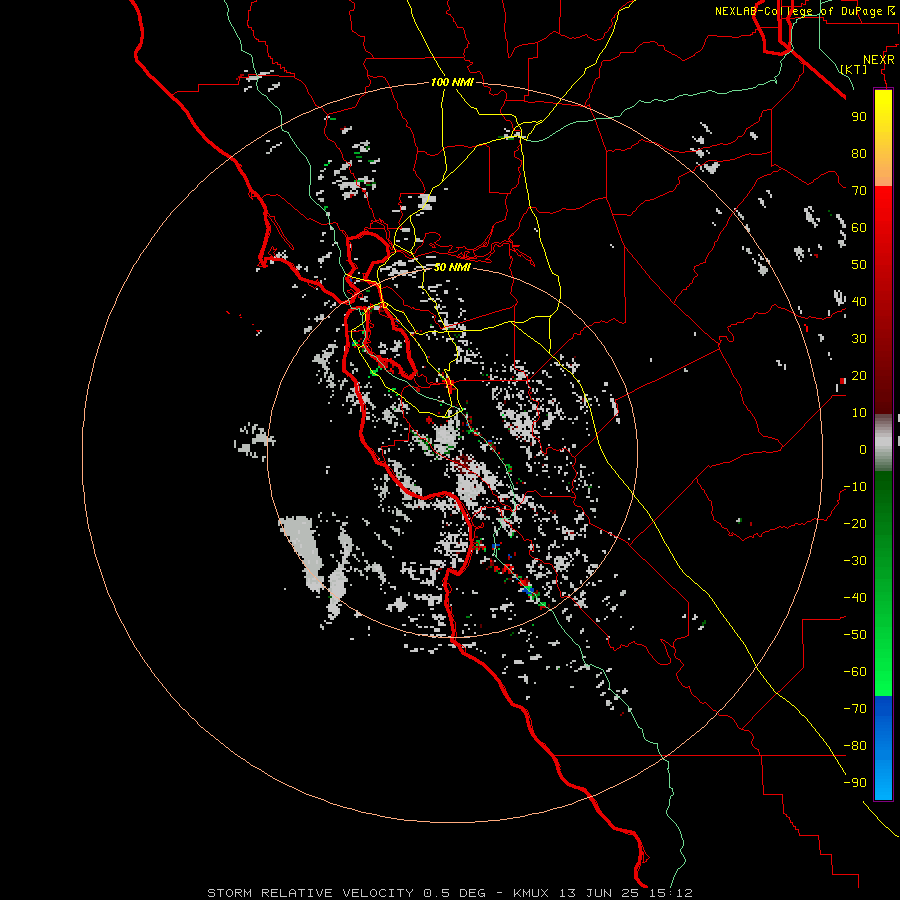Click the 70 value on the scale
The image size is (900, 900).
click(x=859, y=191)
